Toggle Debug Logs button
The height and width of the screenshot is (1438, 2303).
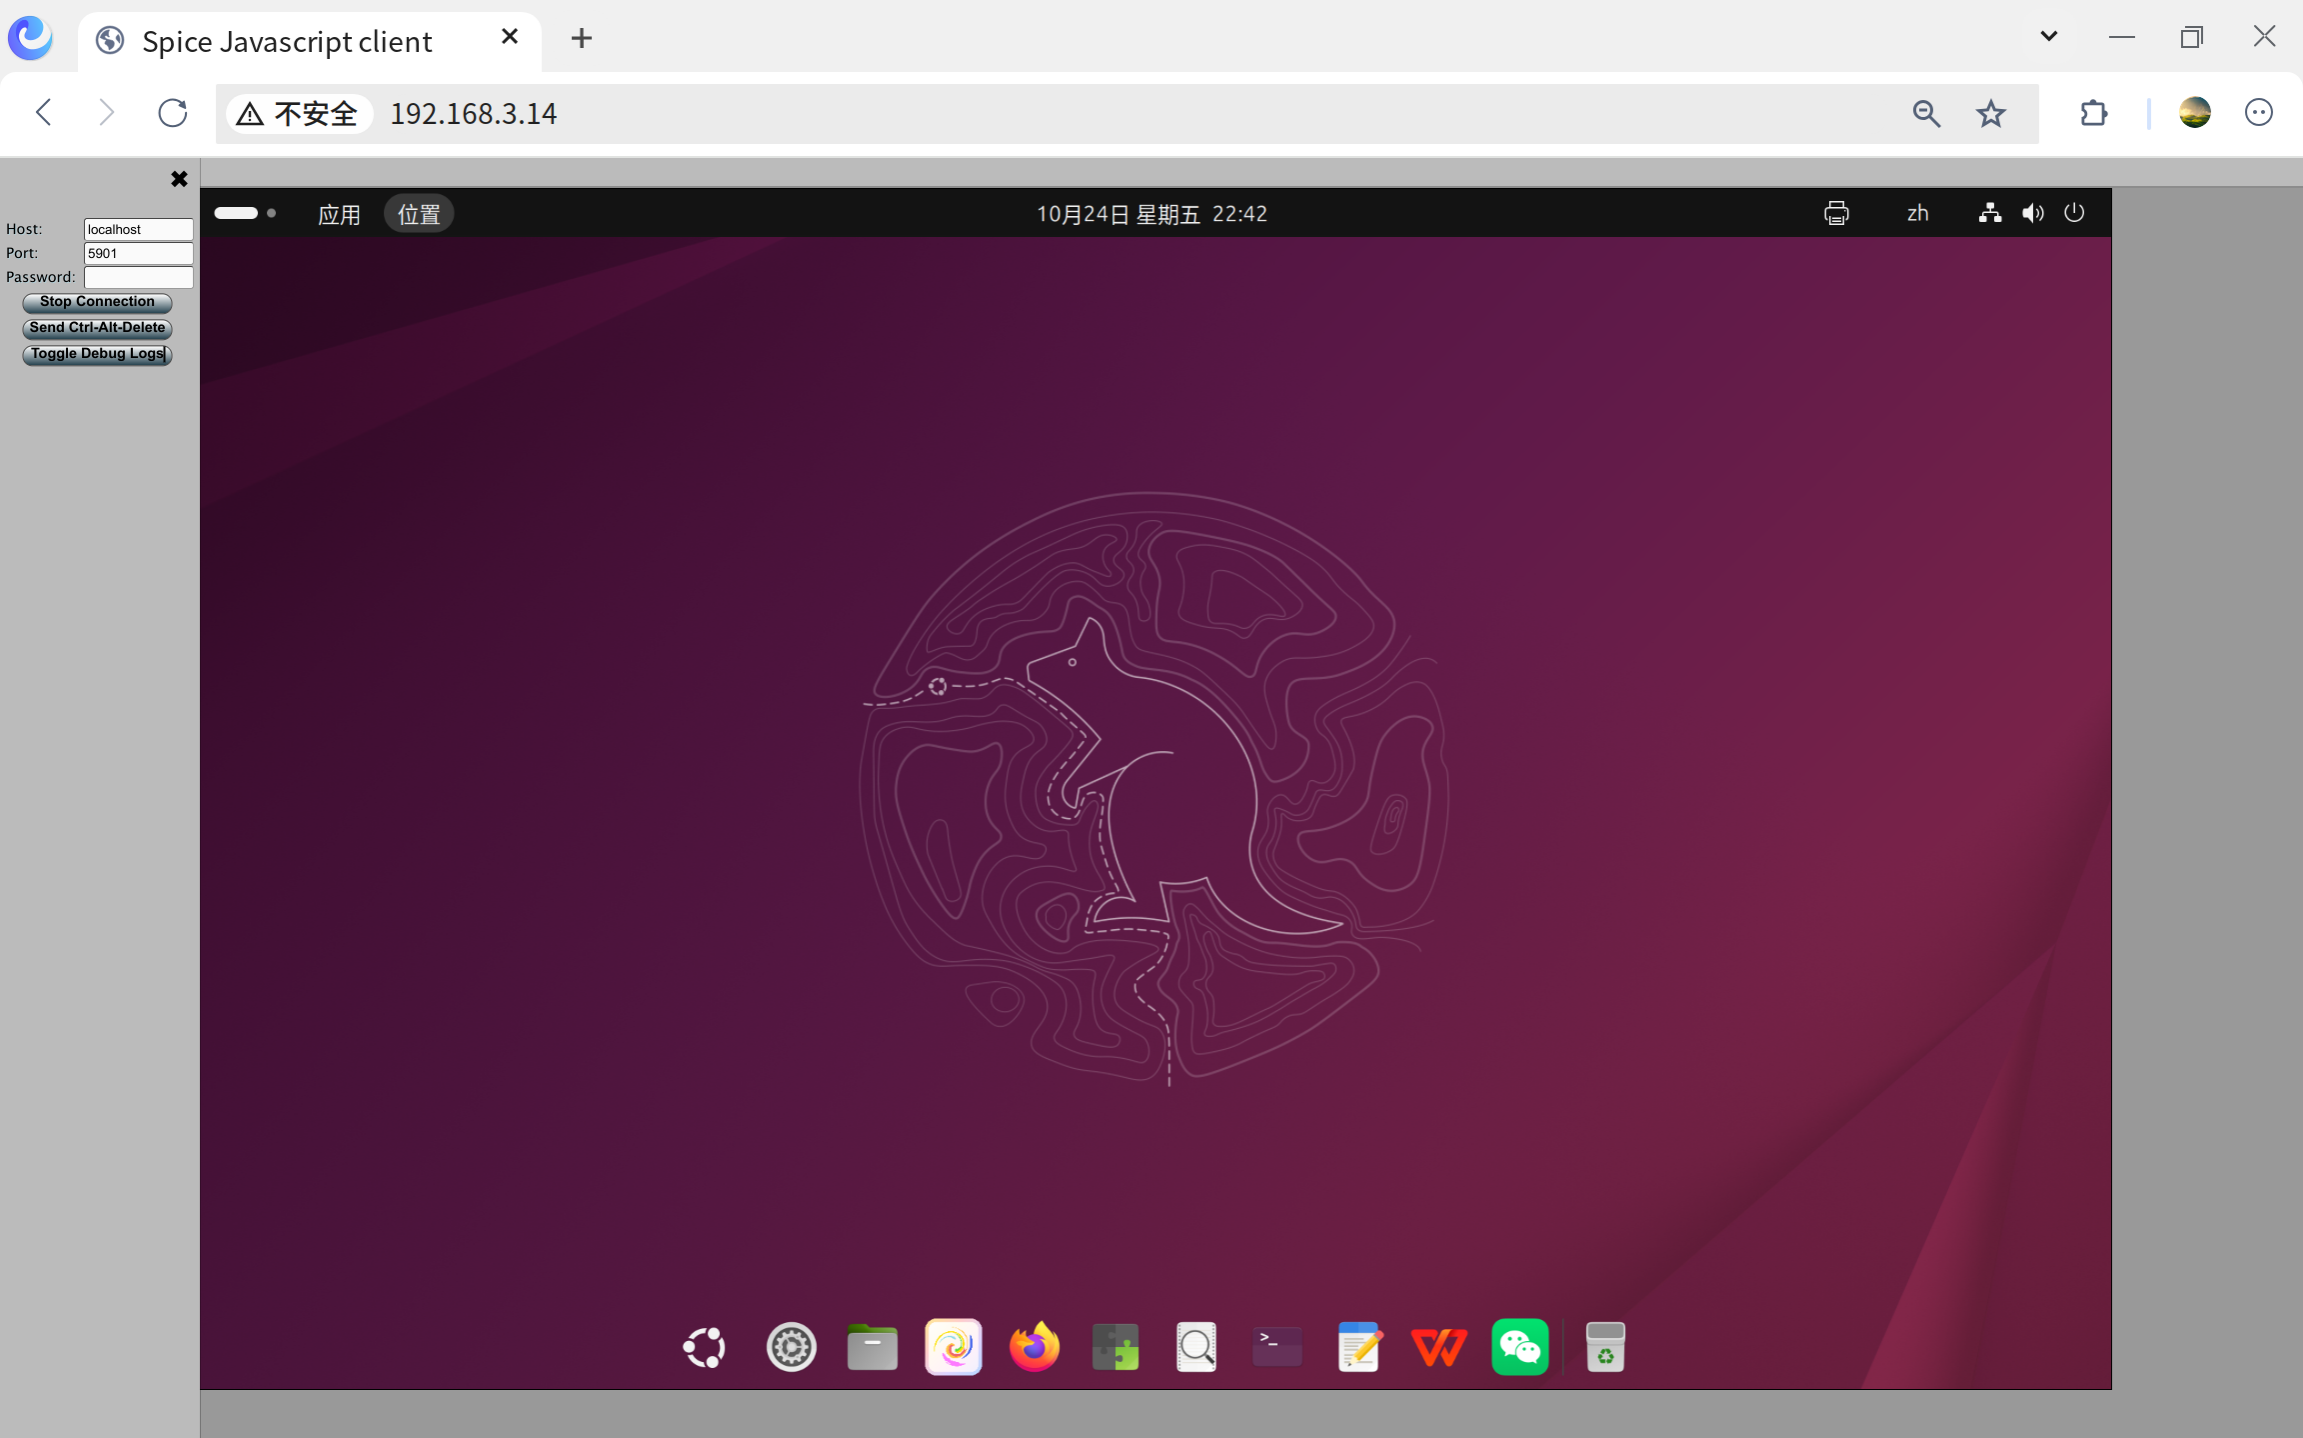[97, 354]
